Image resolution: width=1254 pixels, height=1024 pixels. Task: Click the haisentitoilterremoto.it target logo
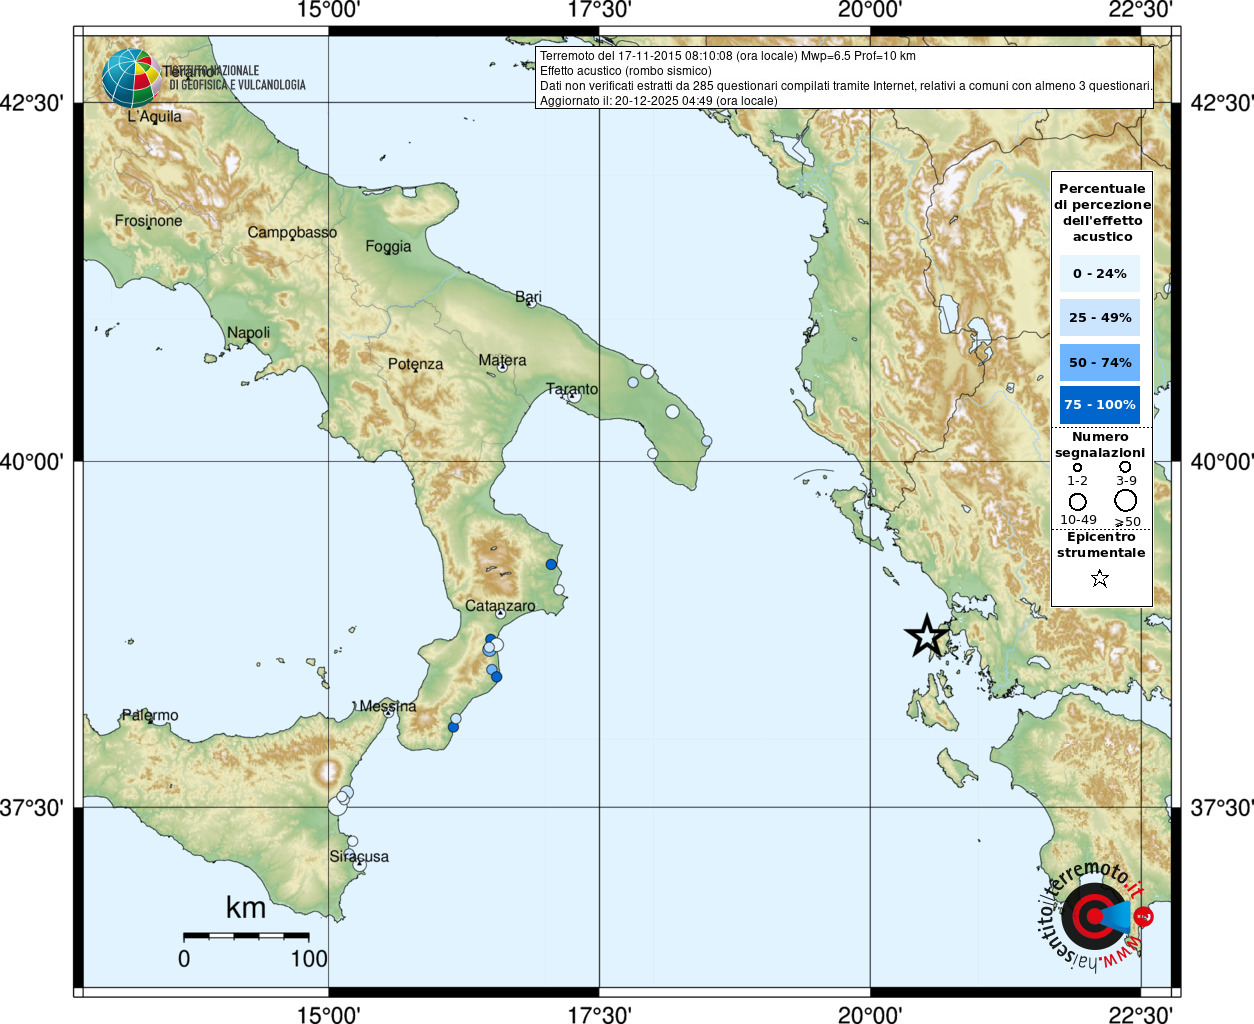pos(1094,916)
